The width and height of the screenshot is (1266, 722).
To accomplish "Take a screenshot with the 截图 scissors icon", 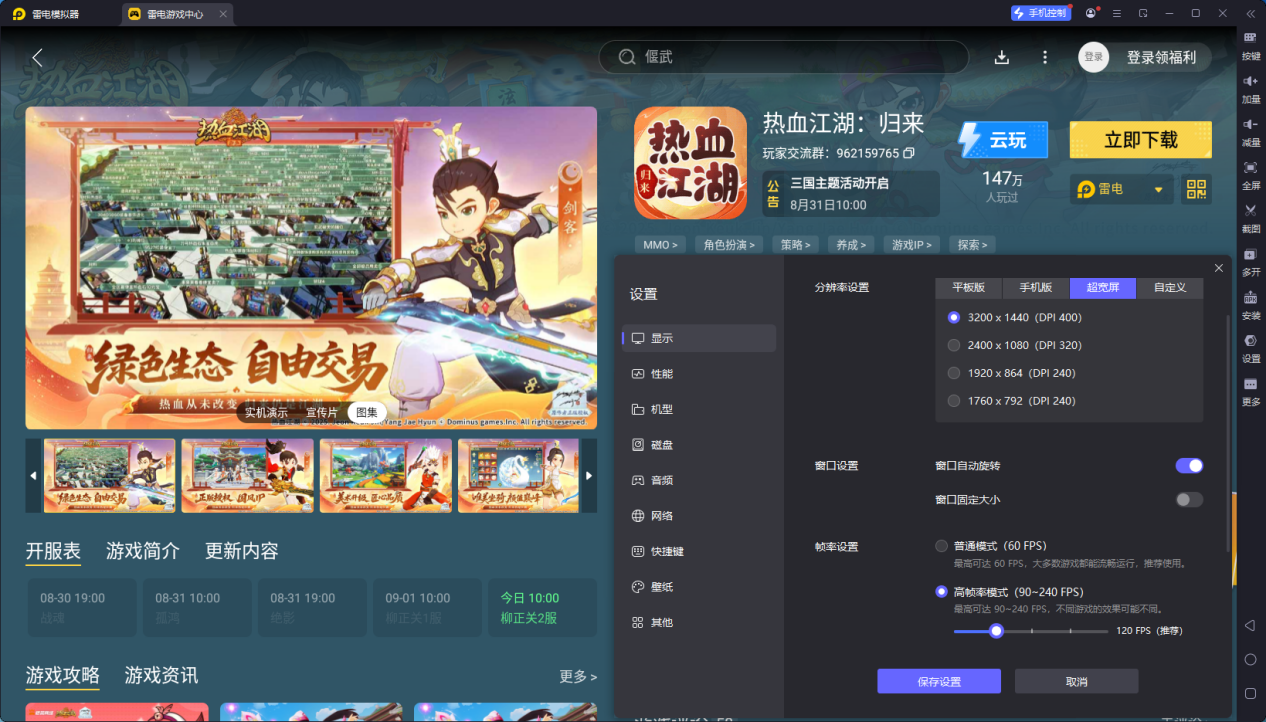I will pos(1250,210).
